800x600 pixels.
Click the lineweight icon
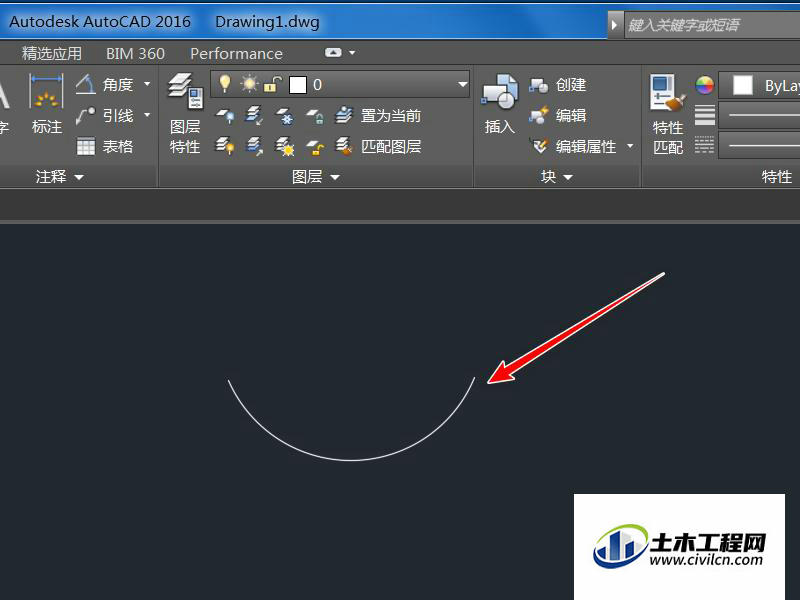click(705, 115)
